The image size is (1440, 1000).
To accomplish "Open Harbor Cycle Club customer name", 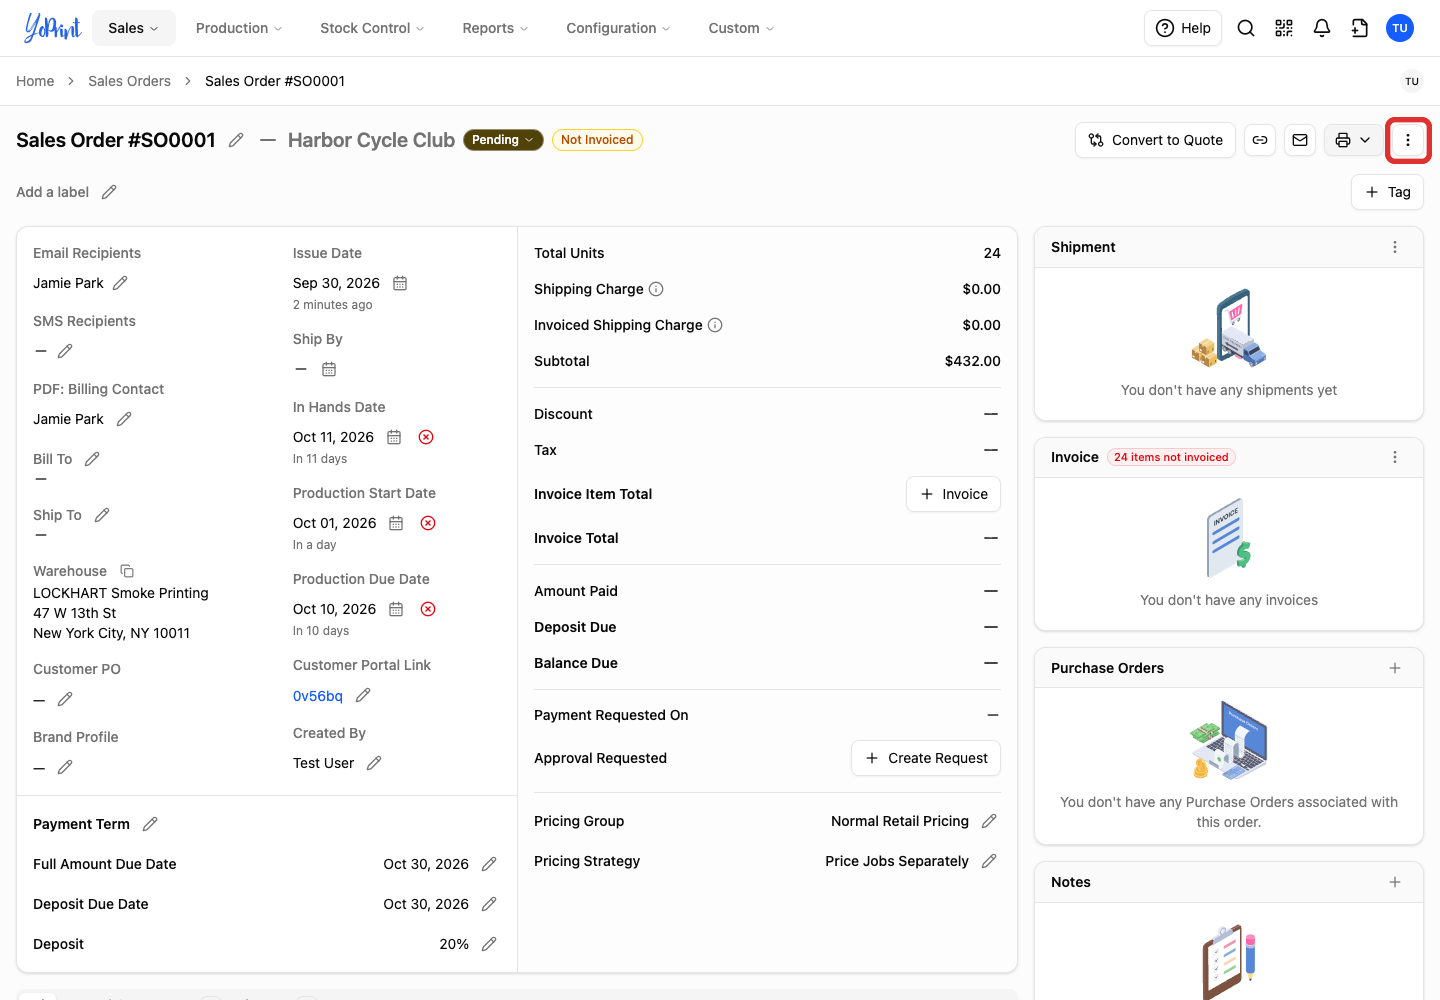I will pyautogui.click(x=371, y=140).
